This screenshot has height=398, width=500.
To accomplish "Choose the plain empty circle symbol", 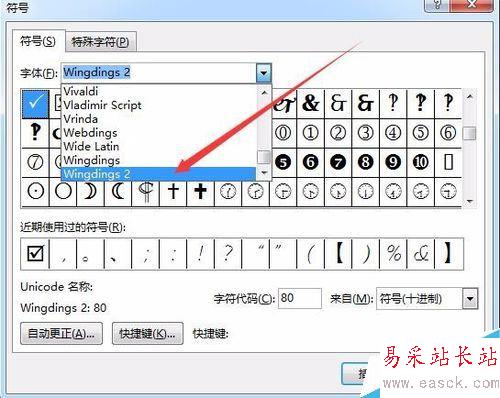I will tap(63, 192).
